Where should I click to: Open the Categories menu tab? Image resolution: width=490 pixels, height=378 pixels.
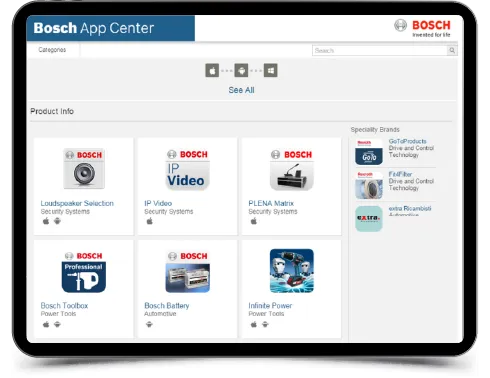tap(52, 50)
